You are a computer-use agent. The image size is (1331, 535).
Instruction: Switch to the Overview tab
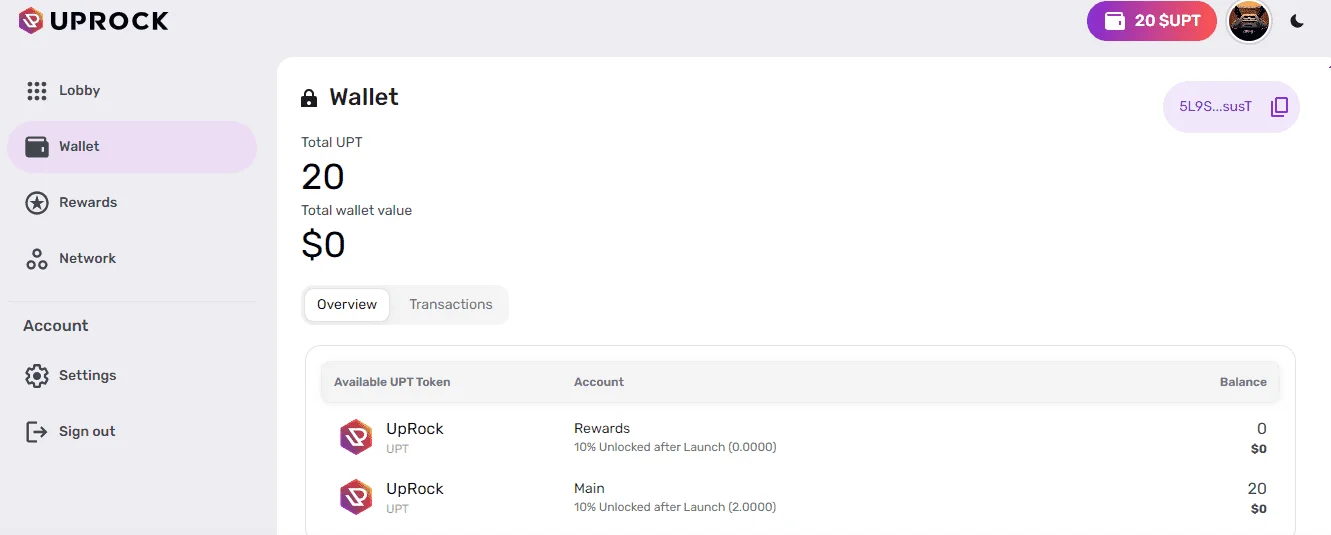tap(347, 305)
